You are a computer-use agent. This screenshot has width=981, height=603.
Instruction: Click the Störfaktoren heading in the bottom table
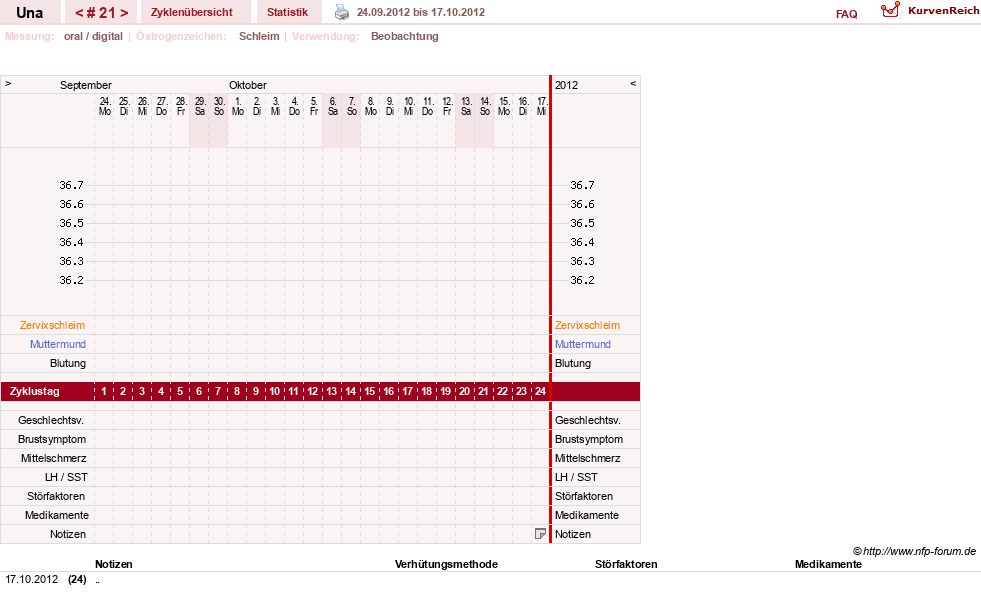click(x=626, y=564)
